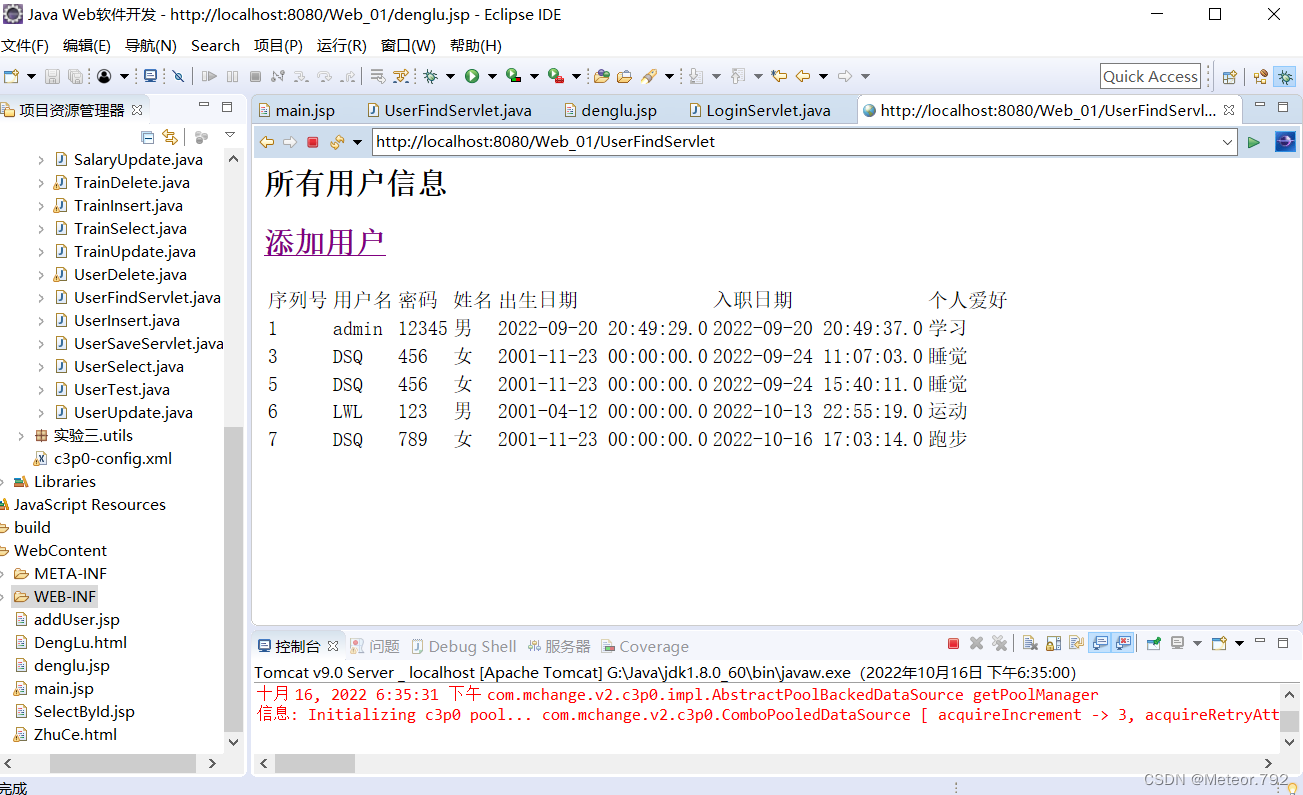Collapse all nodes in project explorer
This screenshot has height=795, width=1303.
(147, 137)
